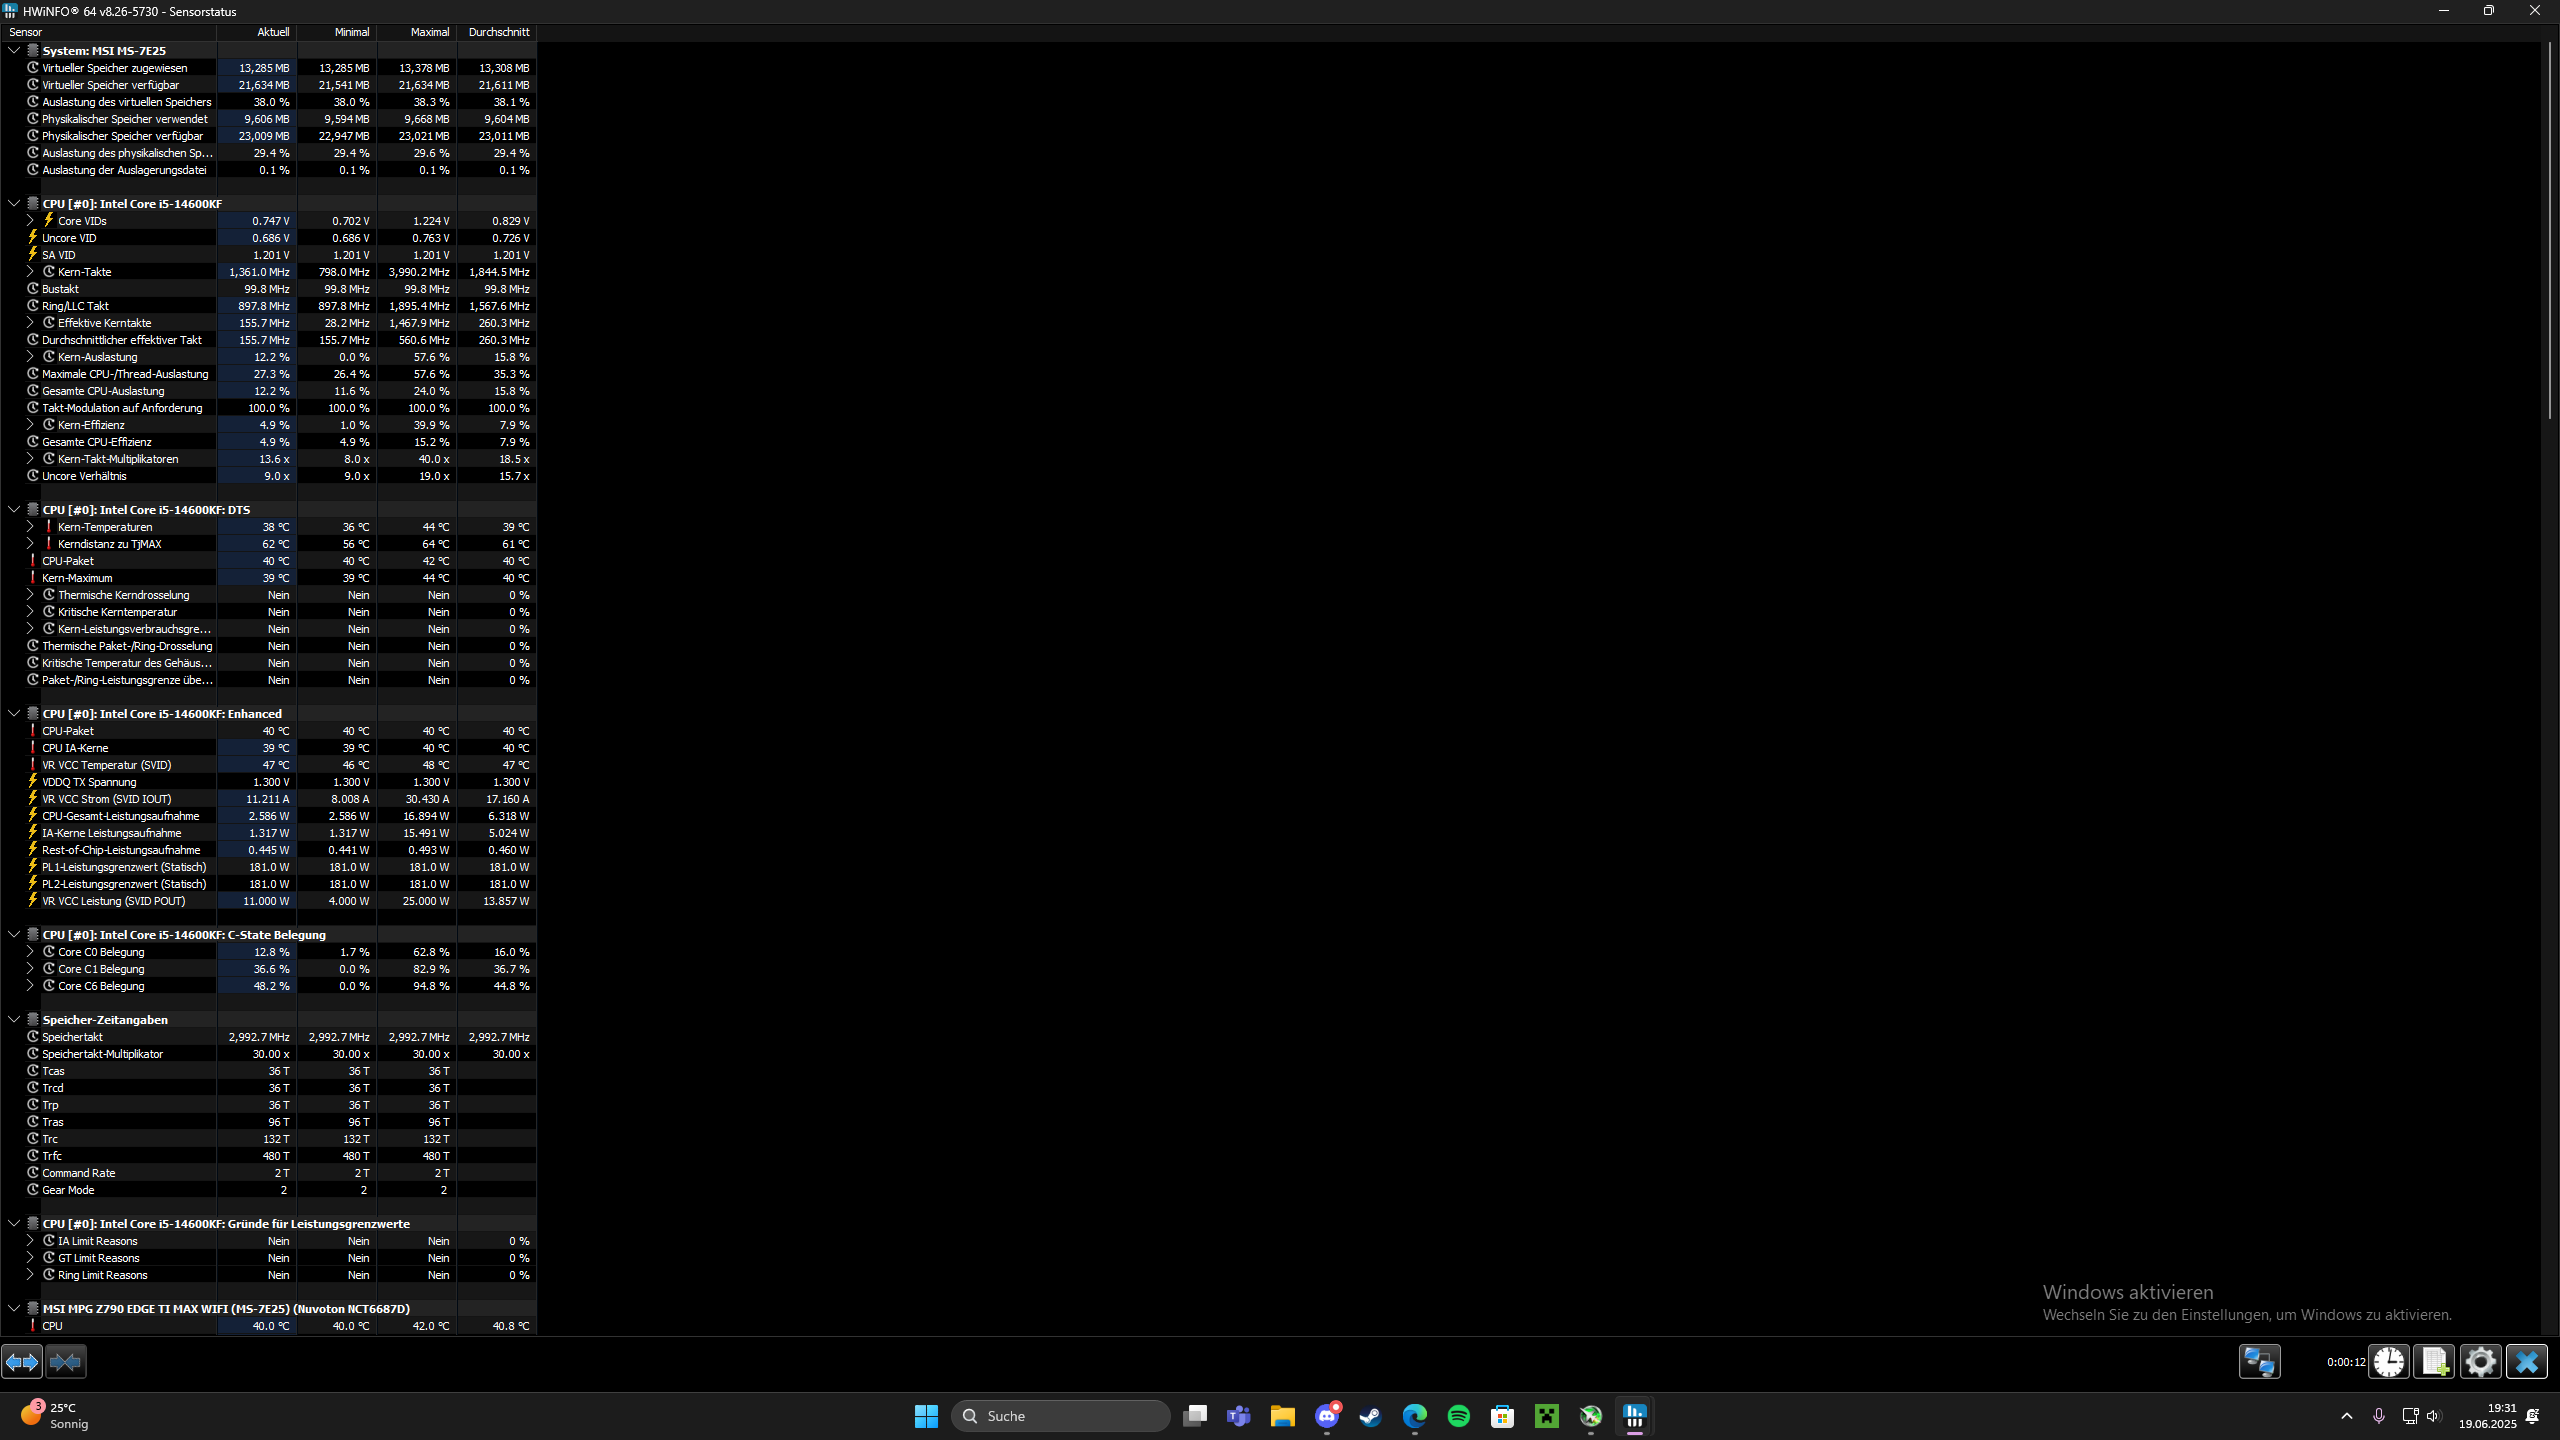Open the sensor settings gear icon
The image size is (2560, 1440).
click(2480, 1361)
